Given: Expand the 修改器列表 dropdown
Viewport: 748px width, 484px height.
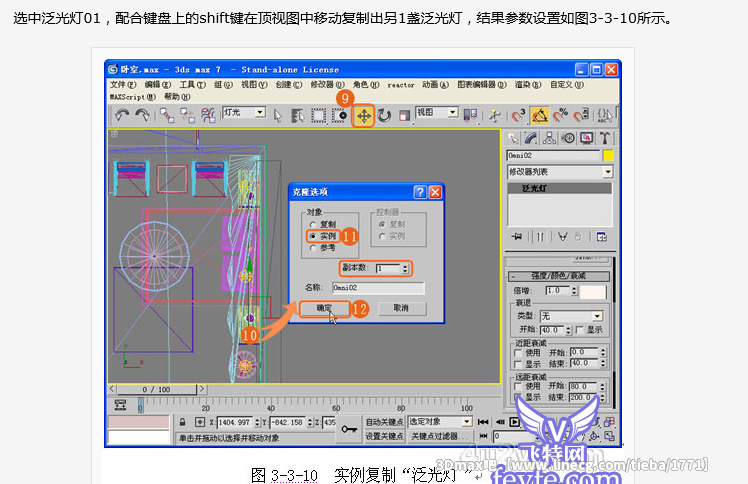Looking at the screenshot, I should pos(607,172).
